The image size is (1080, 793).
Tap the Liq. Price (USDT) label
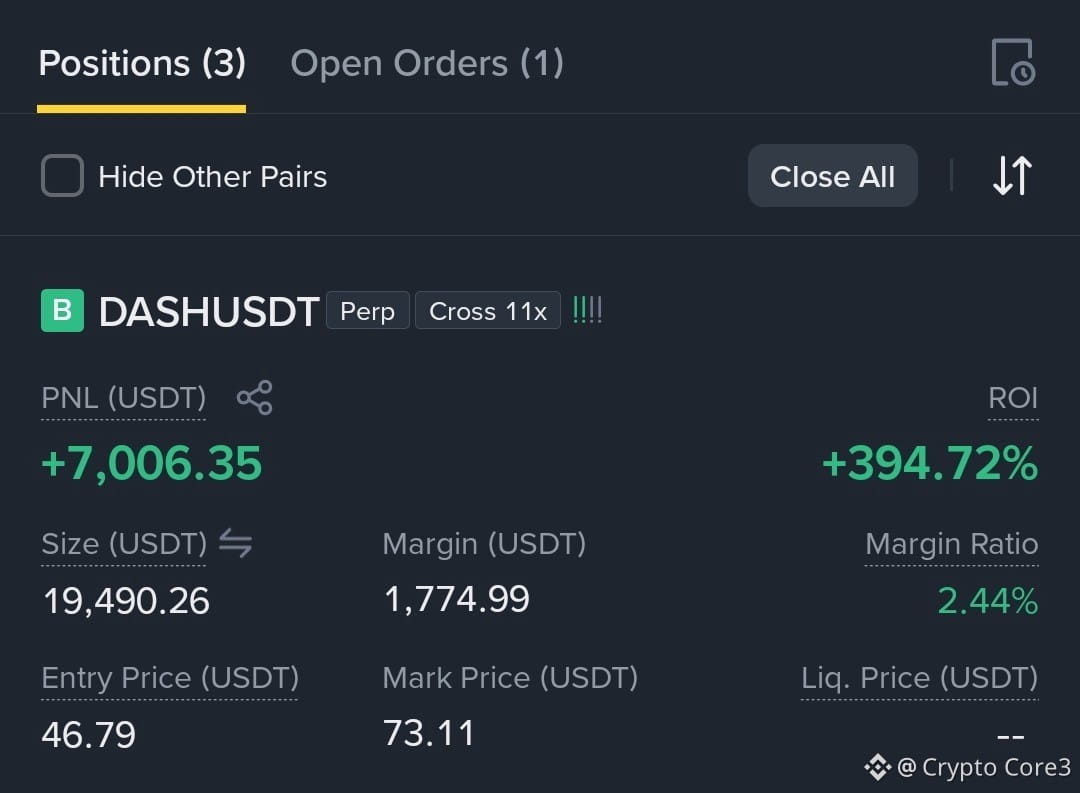tap(919, 678)
